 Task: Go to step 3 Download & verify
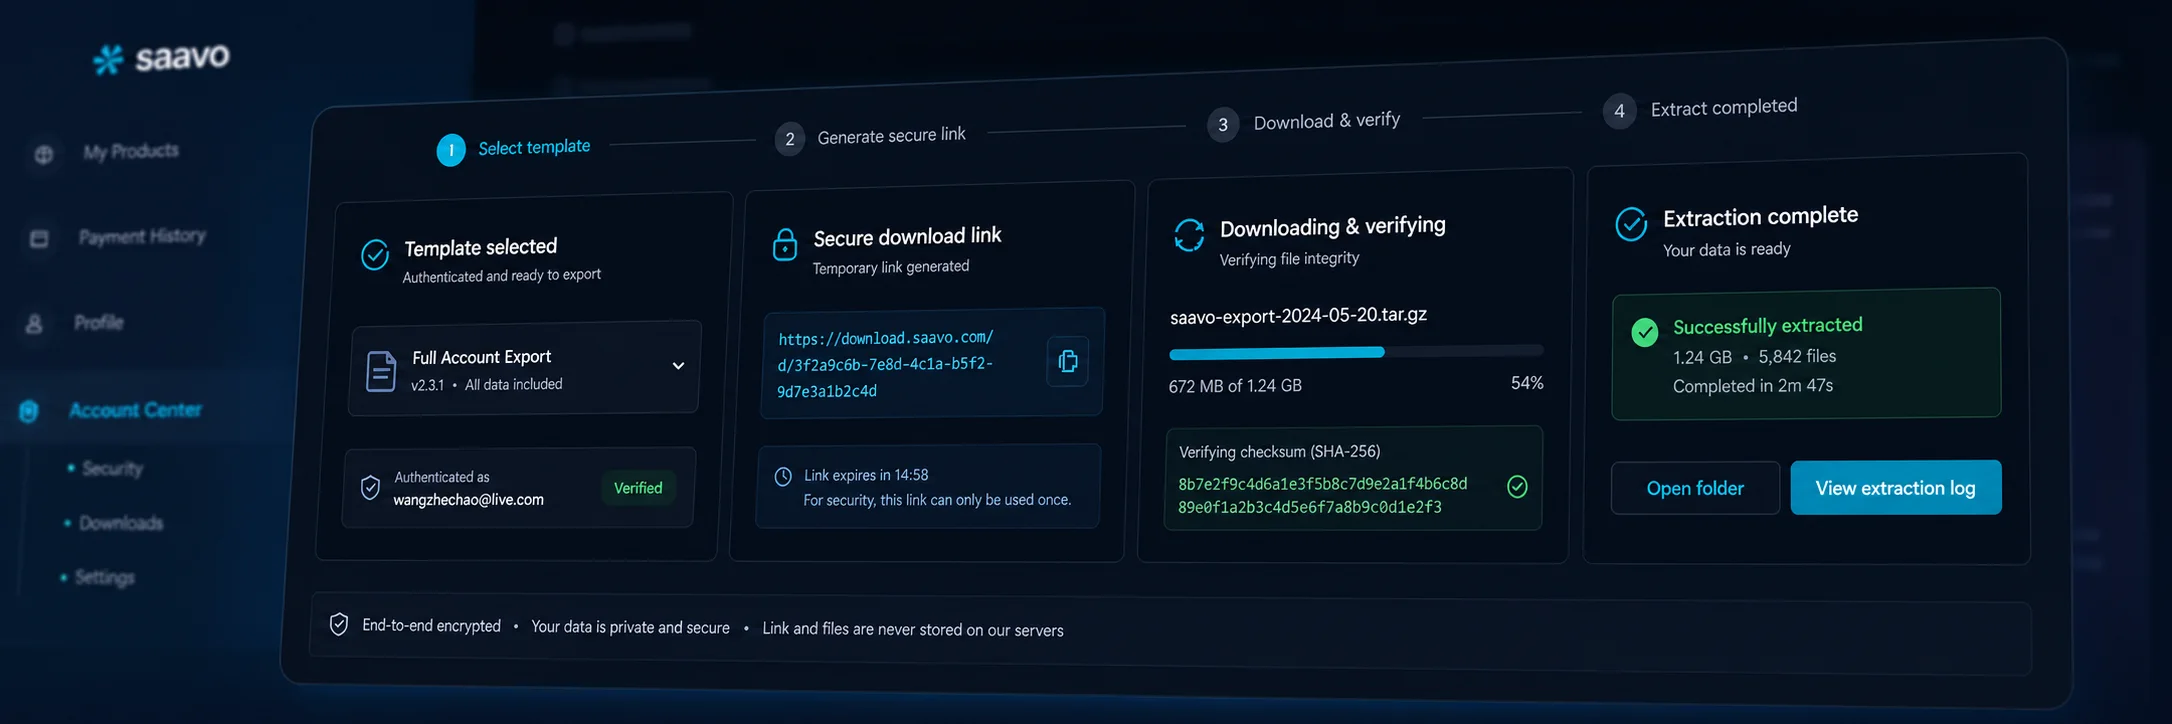[1304, 122]
